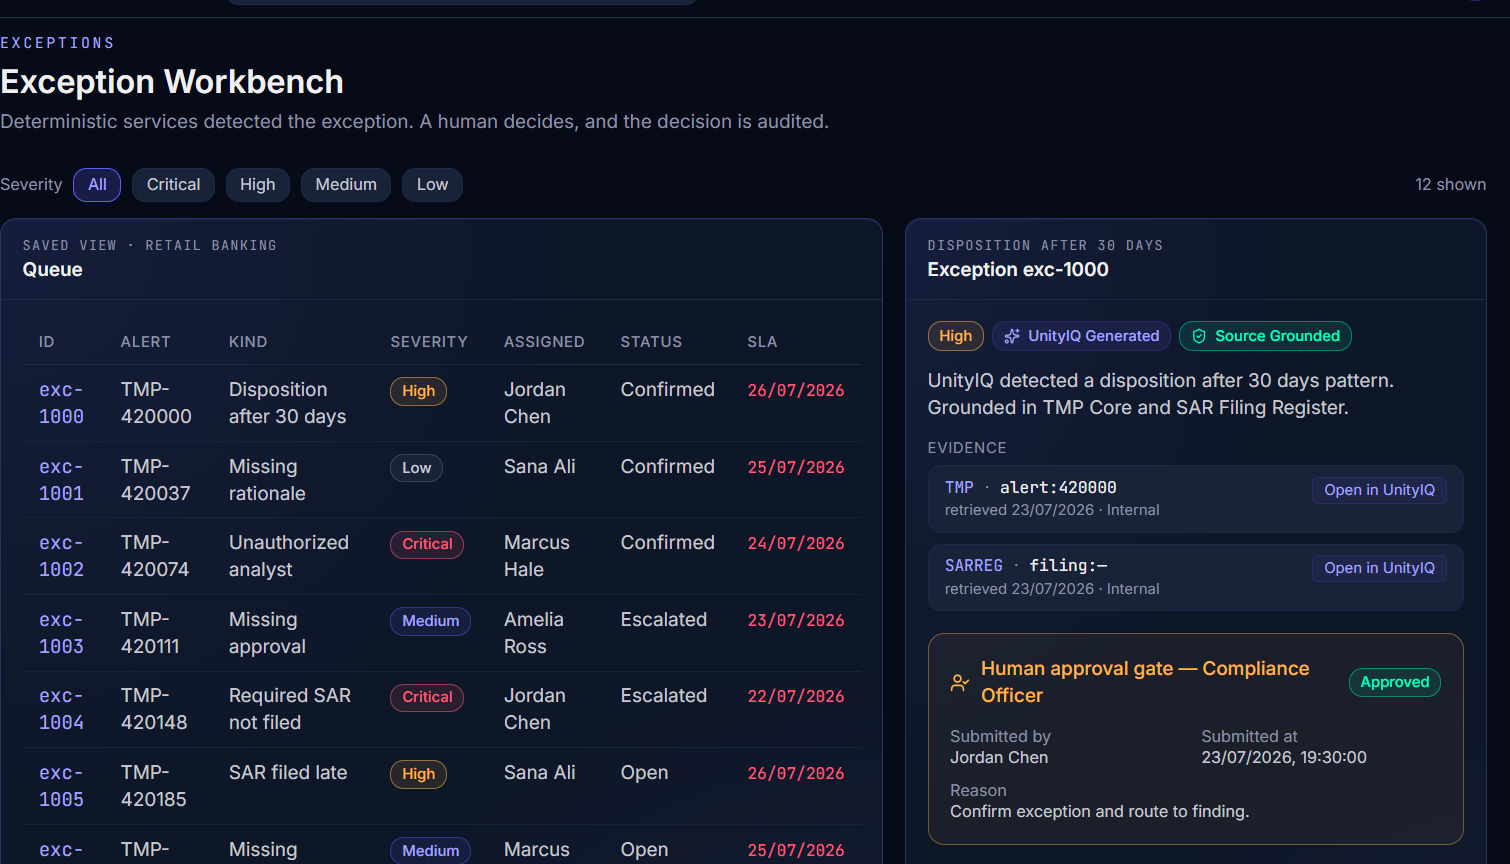This screenshot has width=1510, height=864.
Task: Open exception exc-1002 link
Action: (x=61, y=556)
